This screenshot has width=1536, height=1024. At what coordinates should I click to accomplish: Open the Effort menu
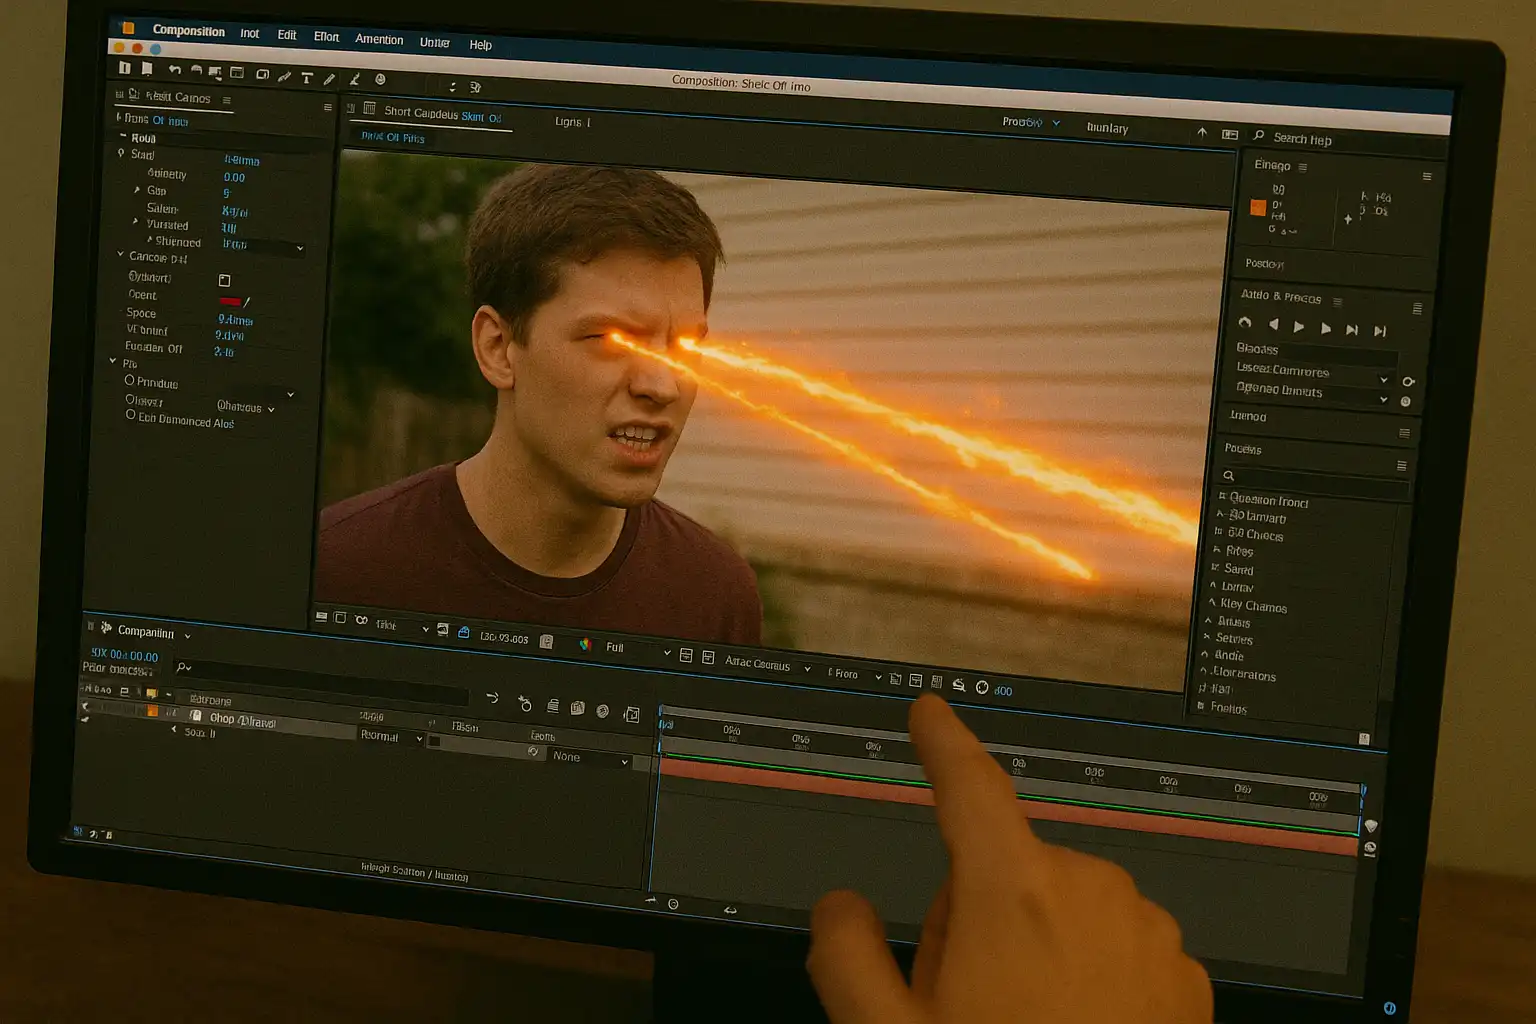click(326, 37)
